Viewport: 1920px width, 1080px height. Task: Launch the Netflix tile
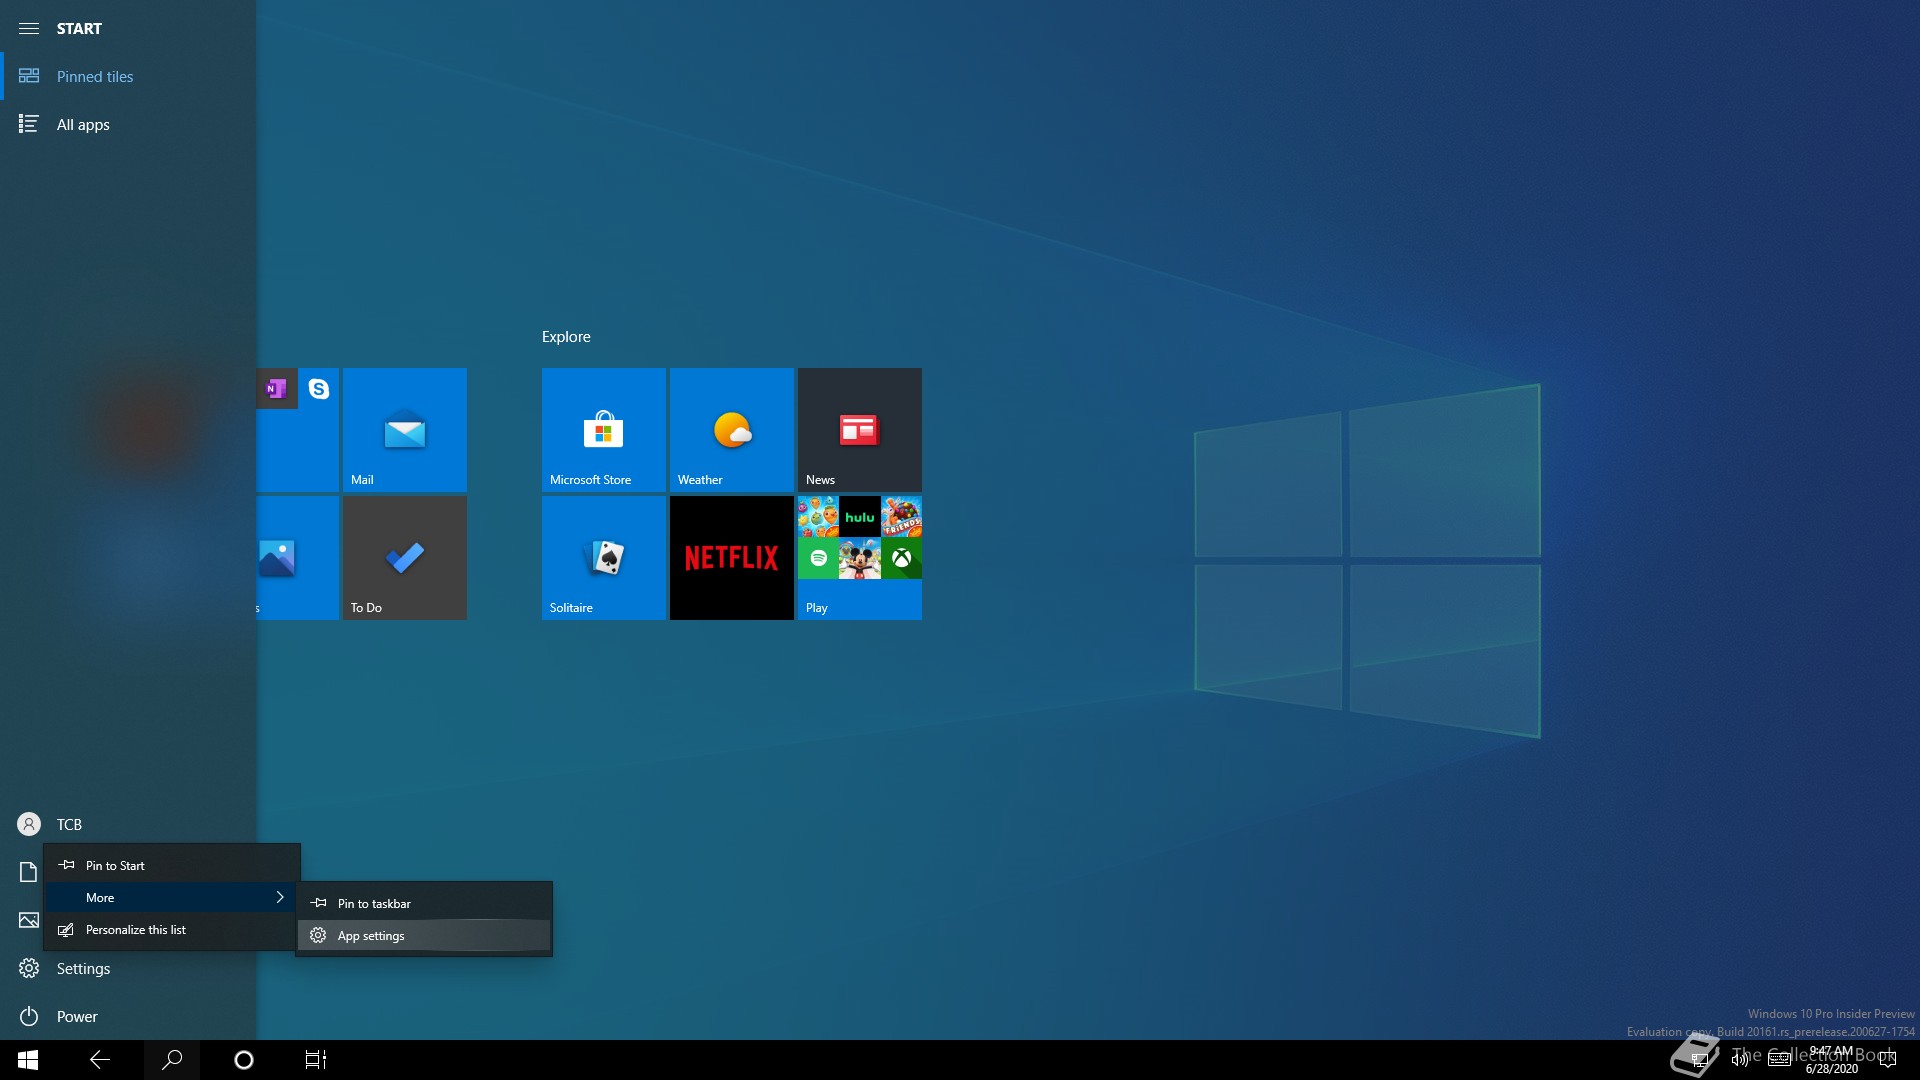click(x=731, y=558)
